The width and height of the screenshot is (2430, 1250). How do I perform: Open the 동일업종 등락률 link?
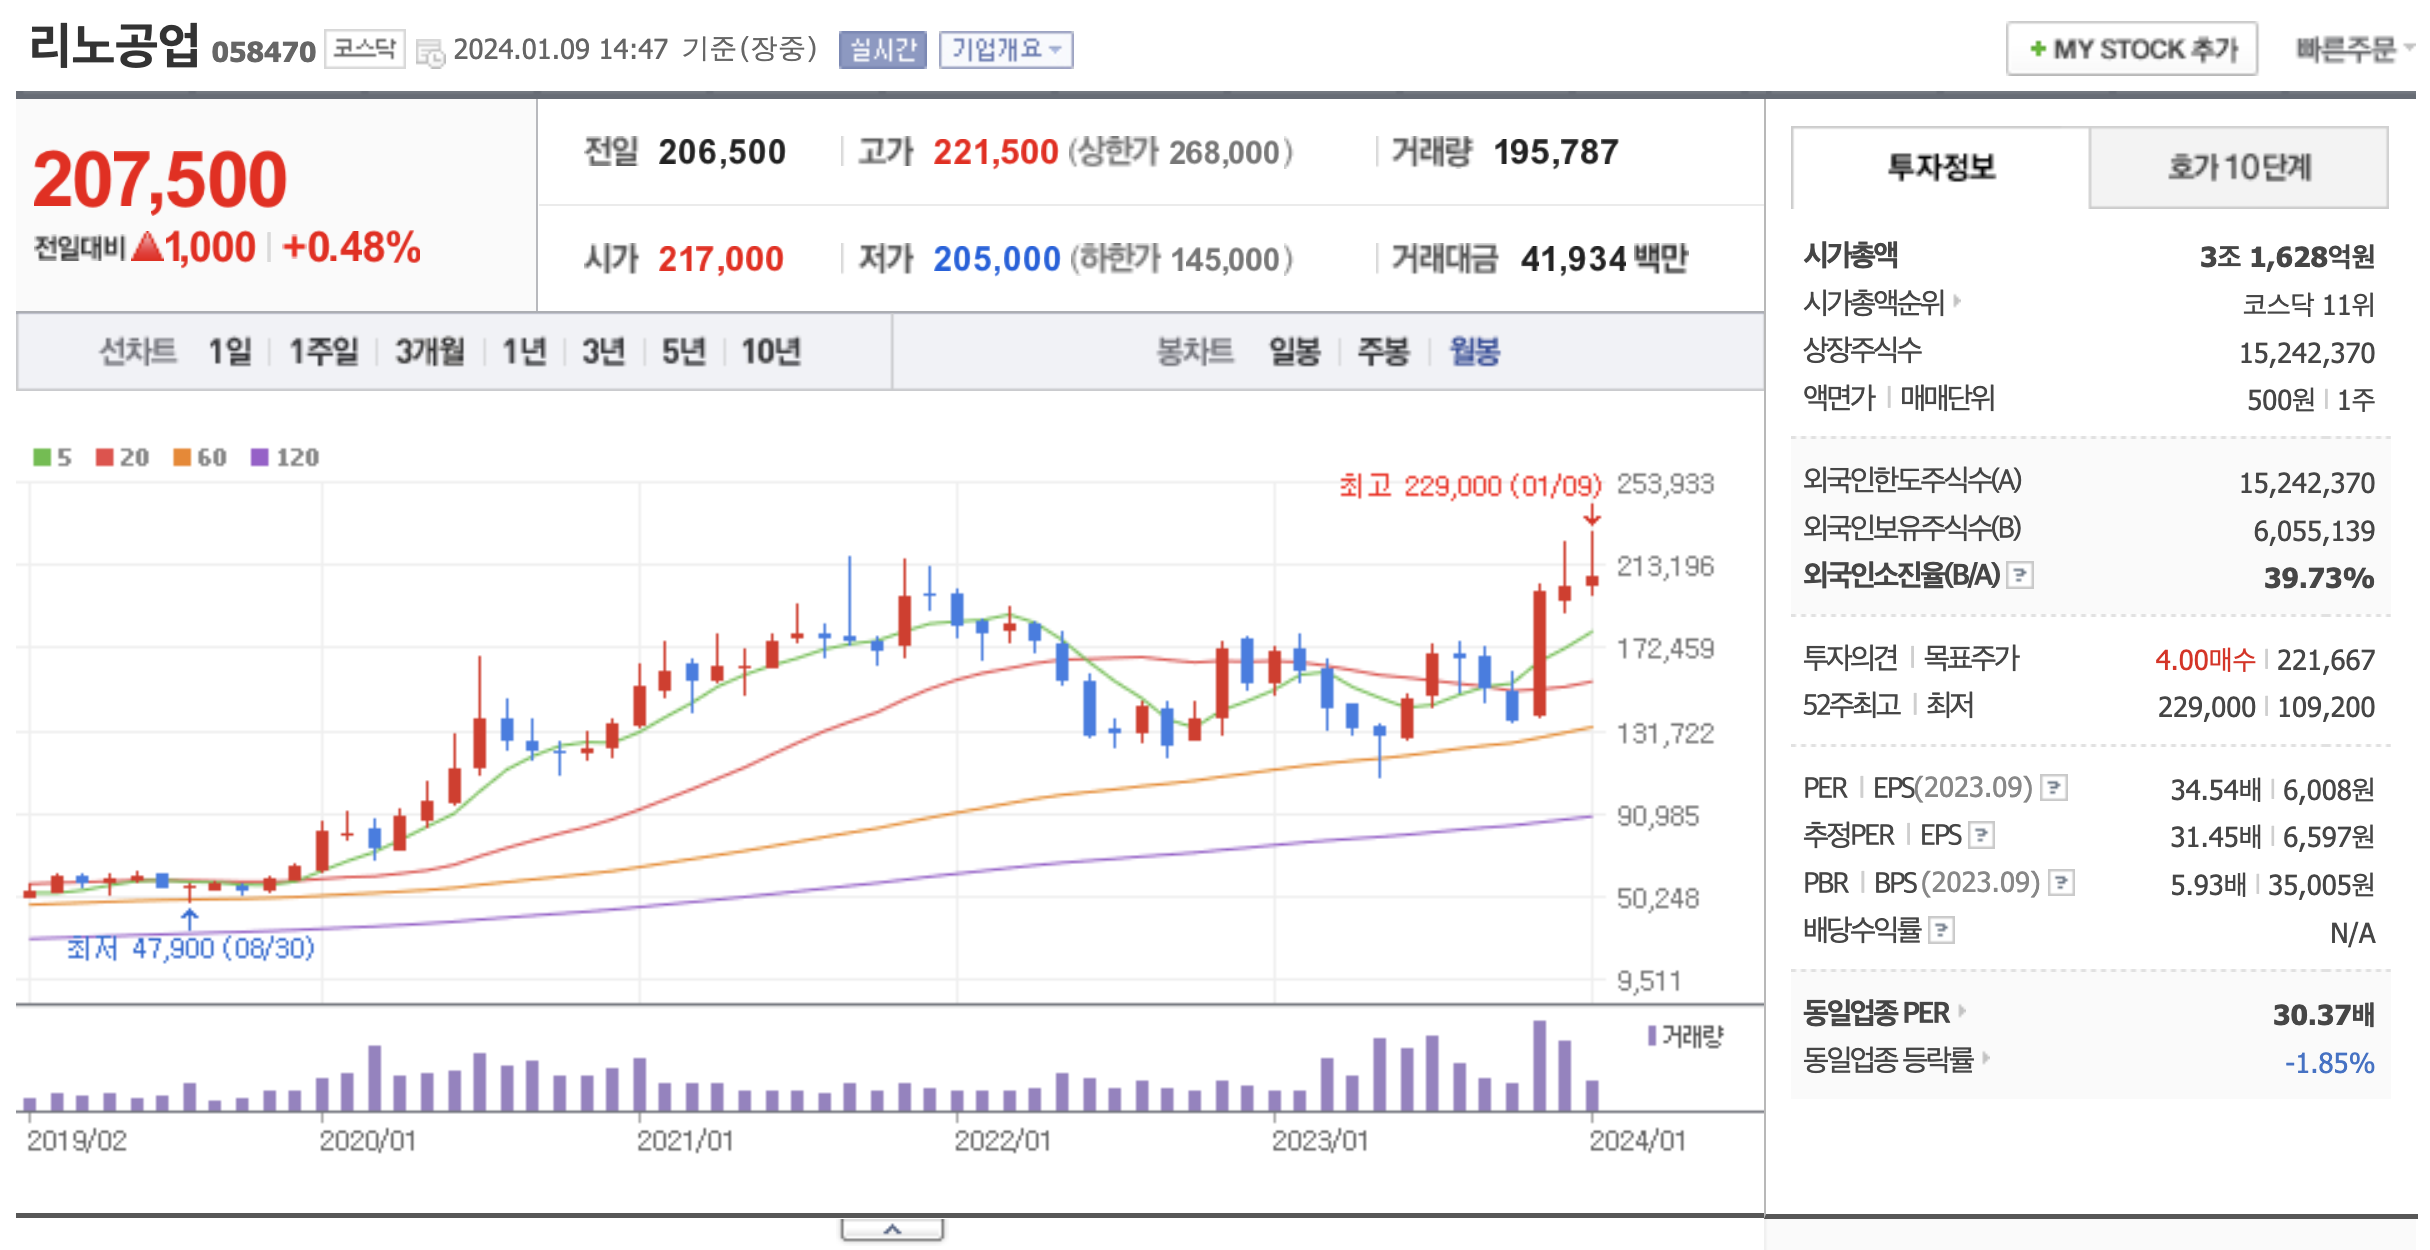(x=1887, y=1059)
